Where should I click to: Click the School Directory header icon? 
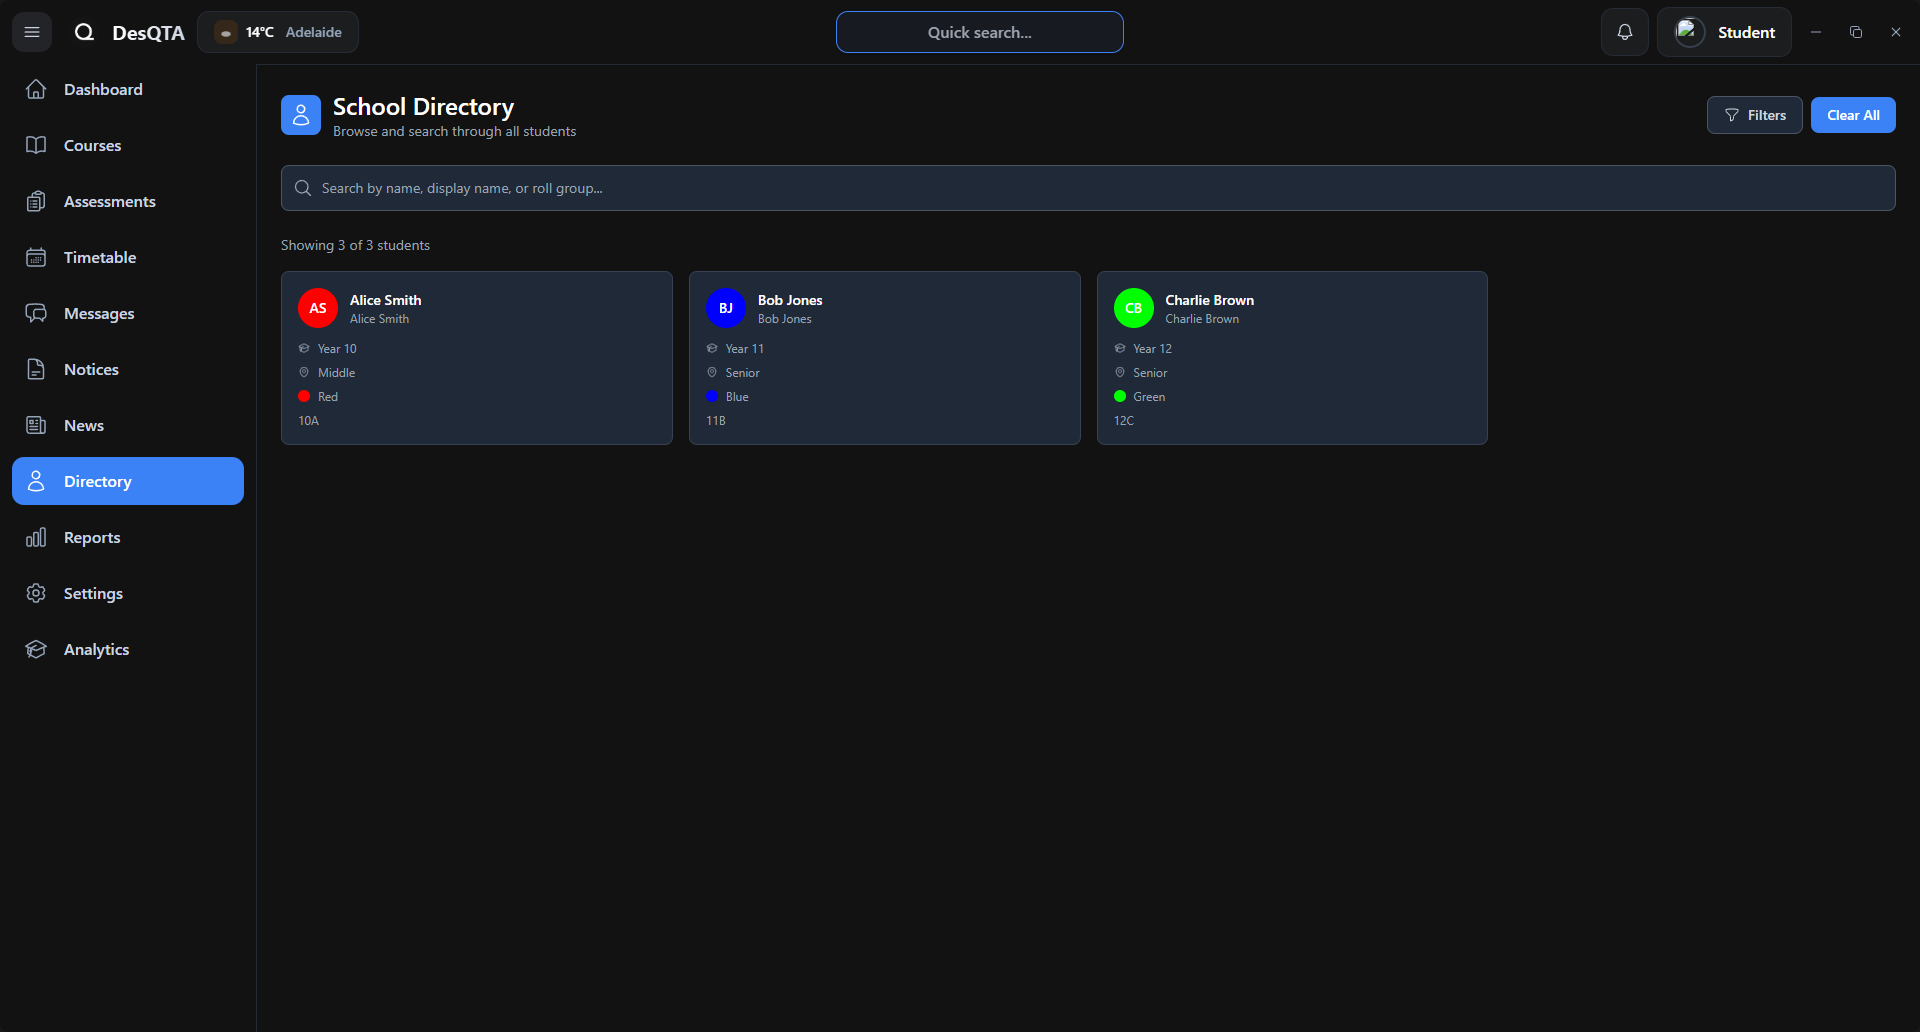tap(301, 115)
